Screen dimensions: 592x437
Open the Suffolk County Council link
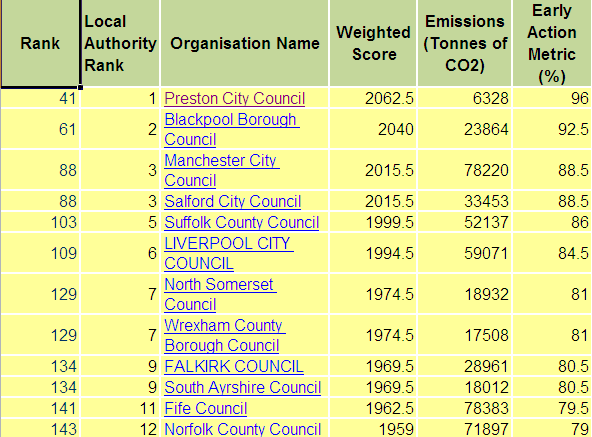242,222
